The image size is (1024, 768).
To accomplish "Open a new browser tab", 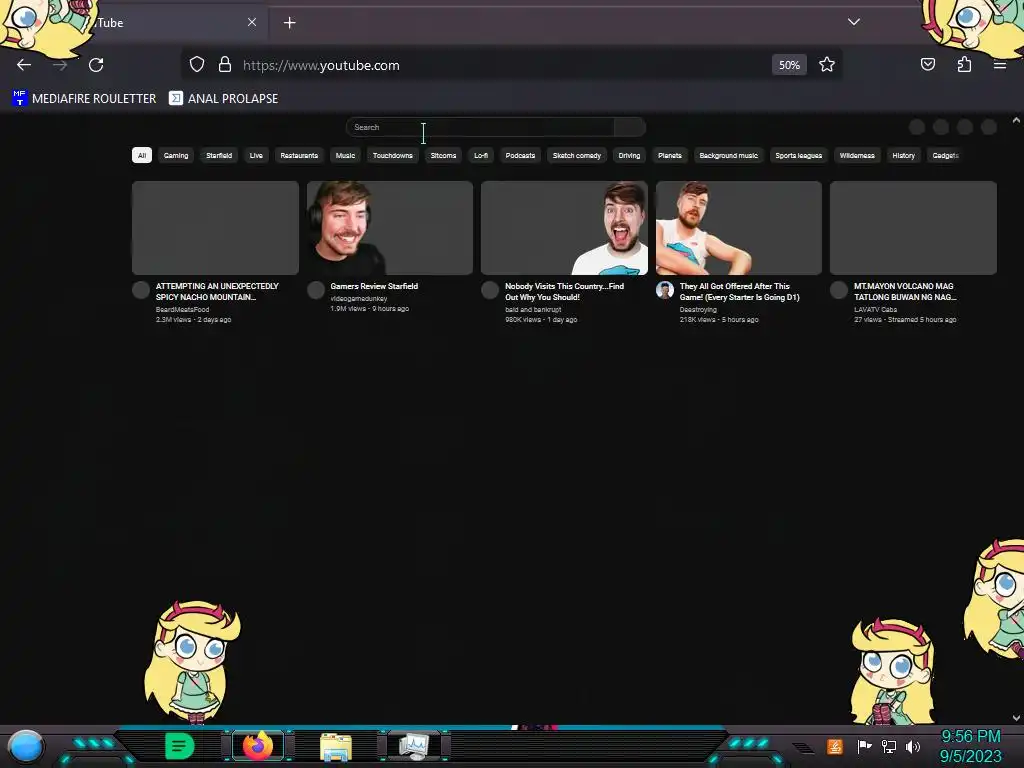I will pyautogui.click(x=289, y=23).
